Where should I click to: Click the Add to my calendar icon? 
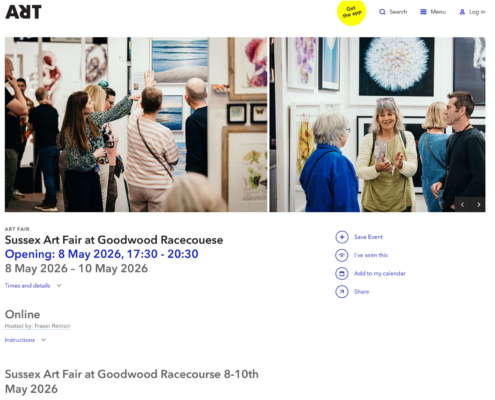342,274
